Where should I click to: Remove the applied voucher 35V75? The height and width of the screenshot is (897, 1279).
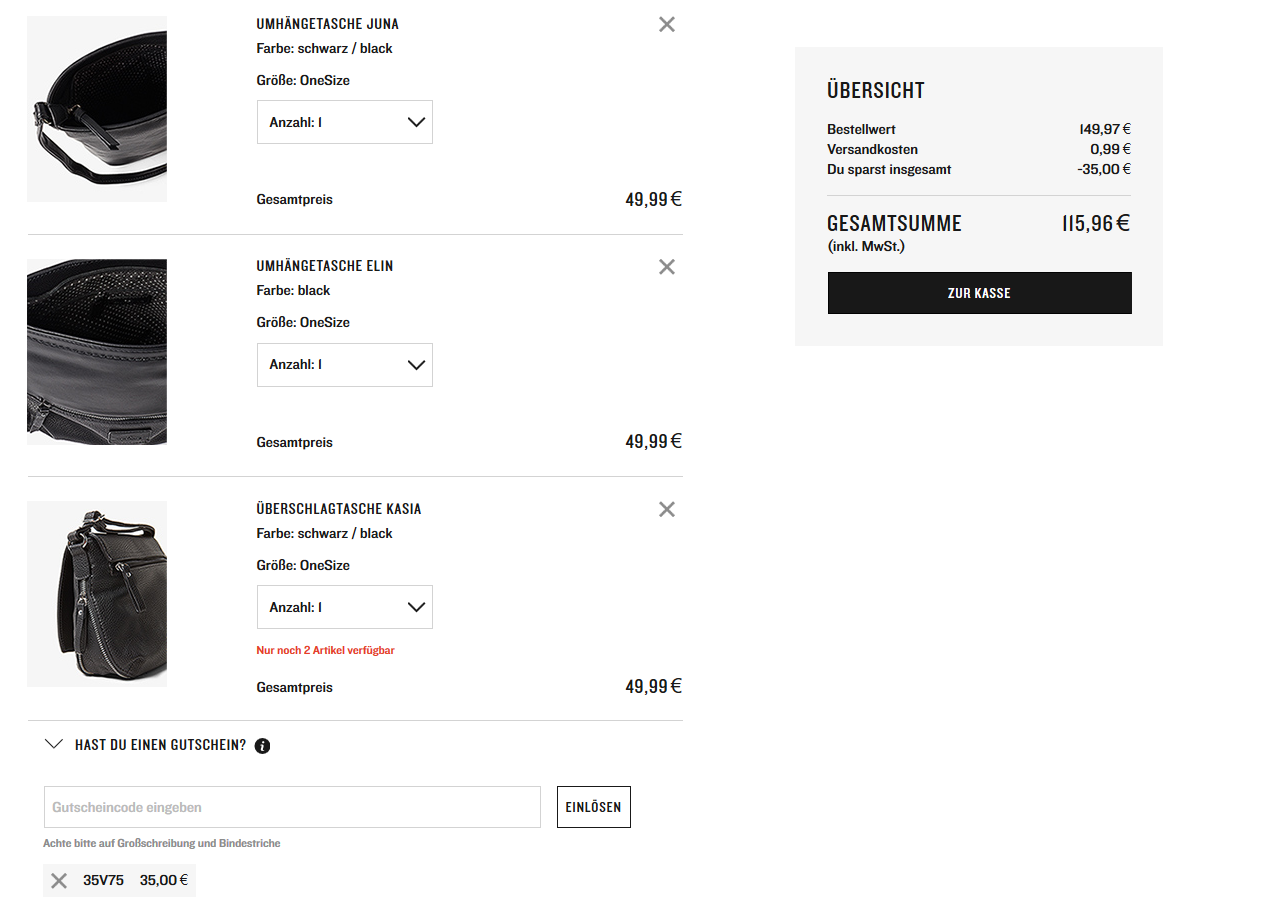pyautogui.click(x=59, y=881)
